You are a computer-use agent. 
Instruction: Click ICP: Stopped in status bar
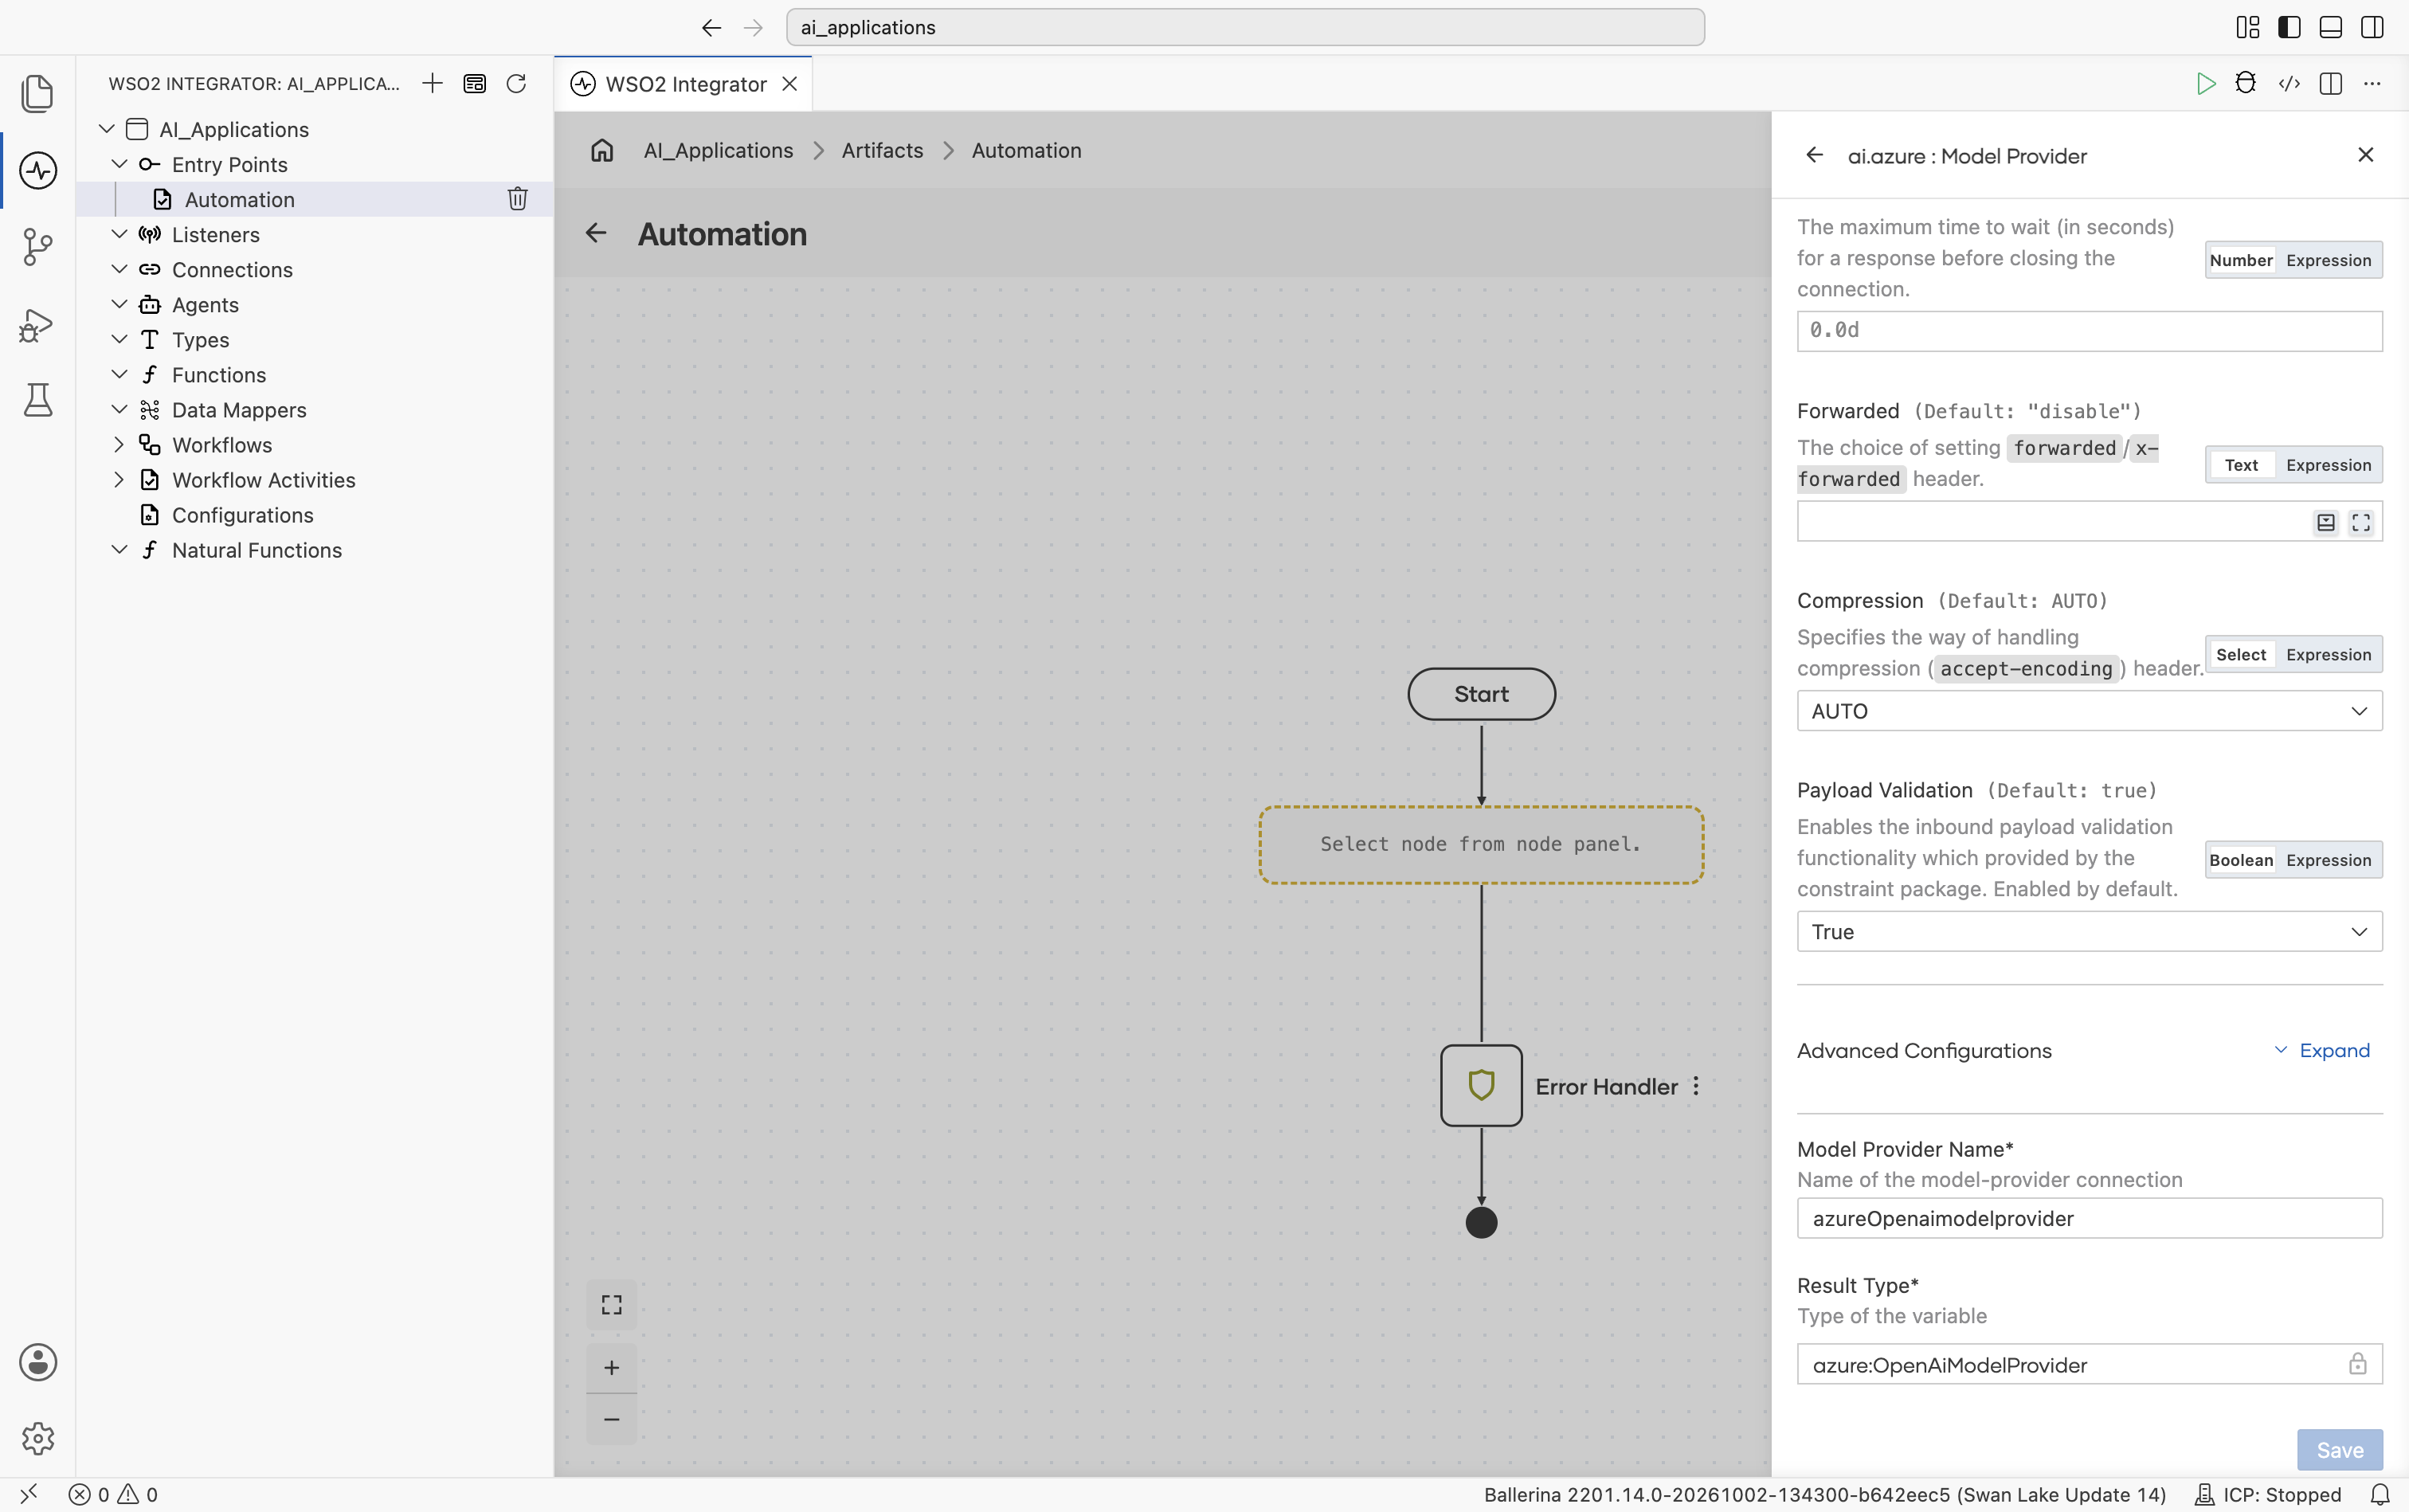(x=2268, y=1494)
